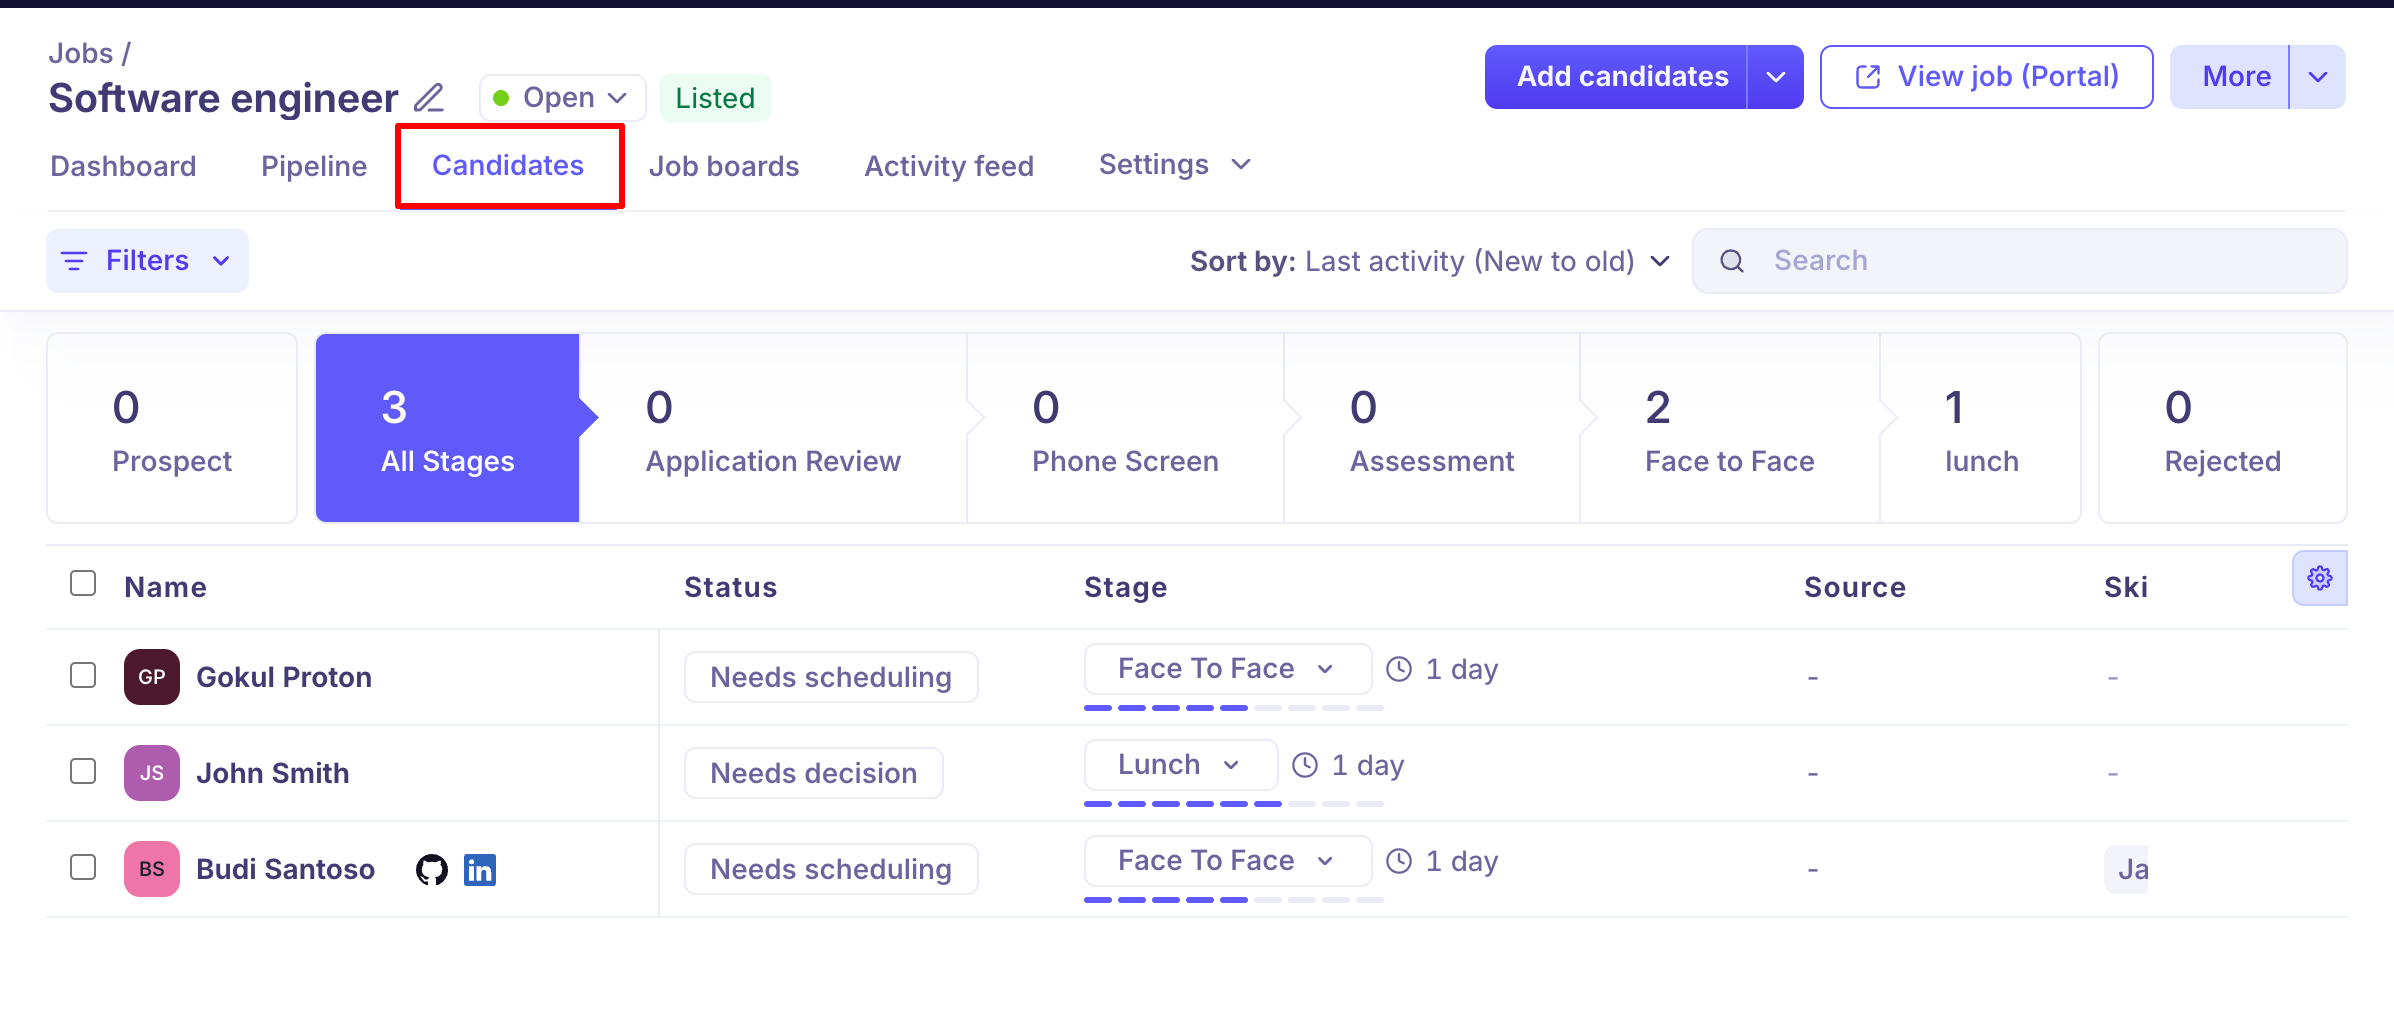Click the pencil edit icon beside job title

(429, 98)
